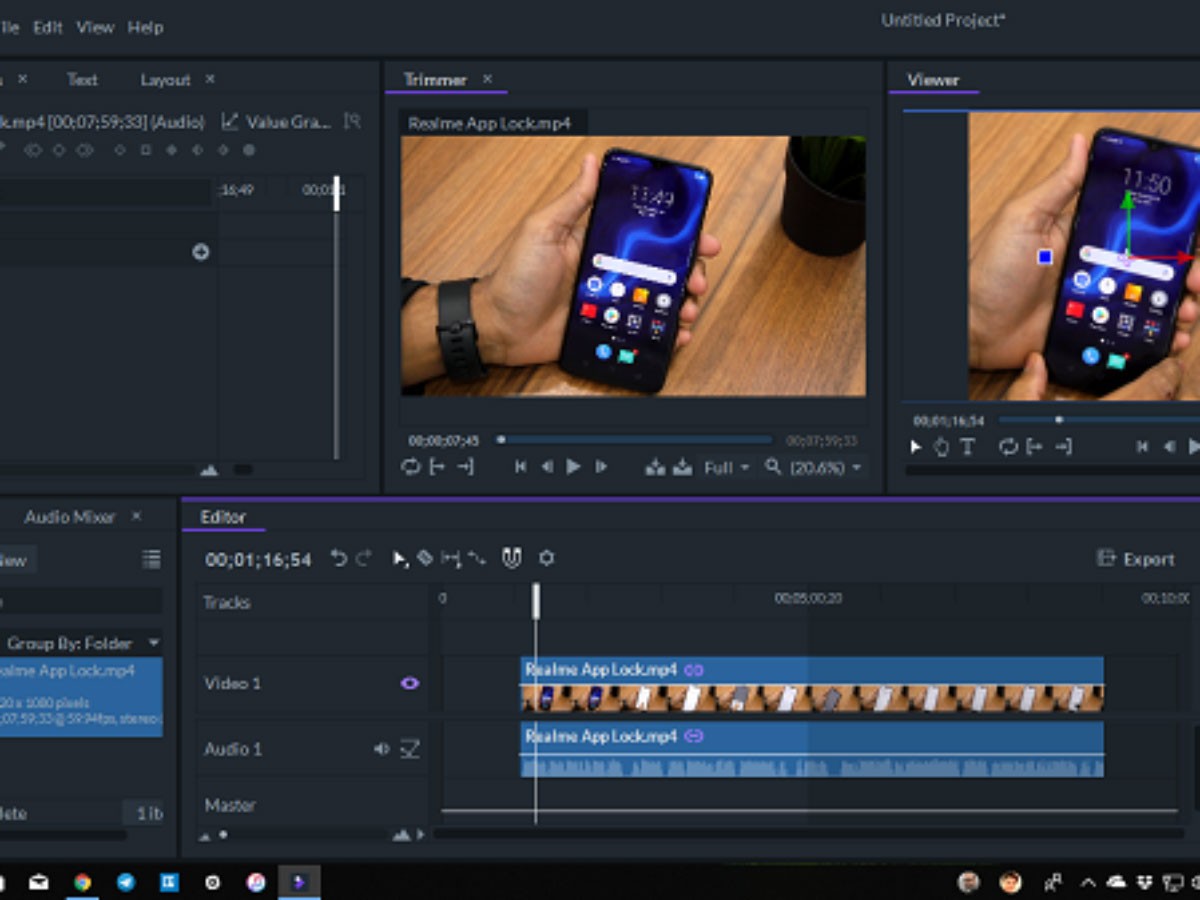
Task: Select the Viewer Text tool
Action: 967,447
